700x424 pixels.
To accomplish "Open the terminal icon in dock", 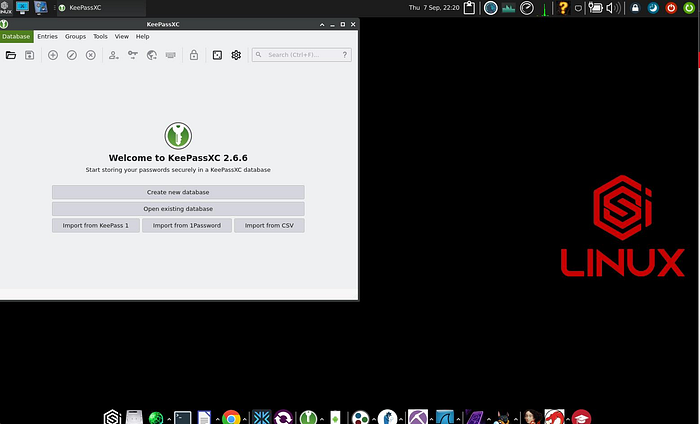I will [183, 417].
